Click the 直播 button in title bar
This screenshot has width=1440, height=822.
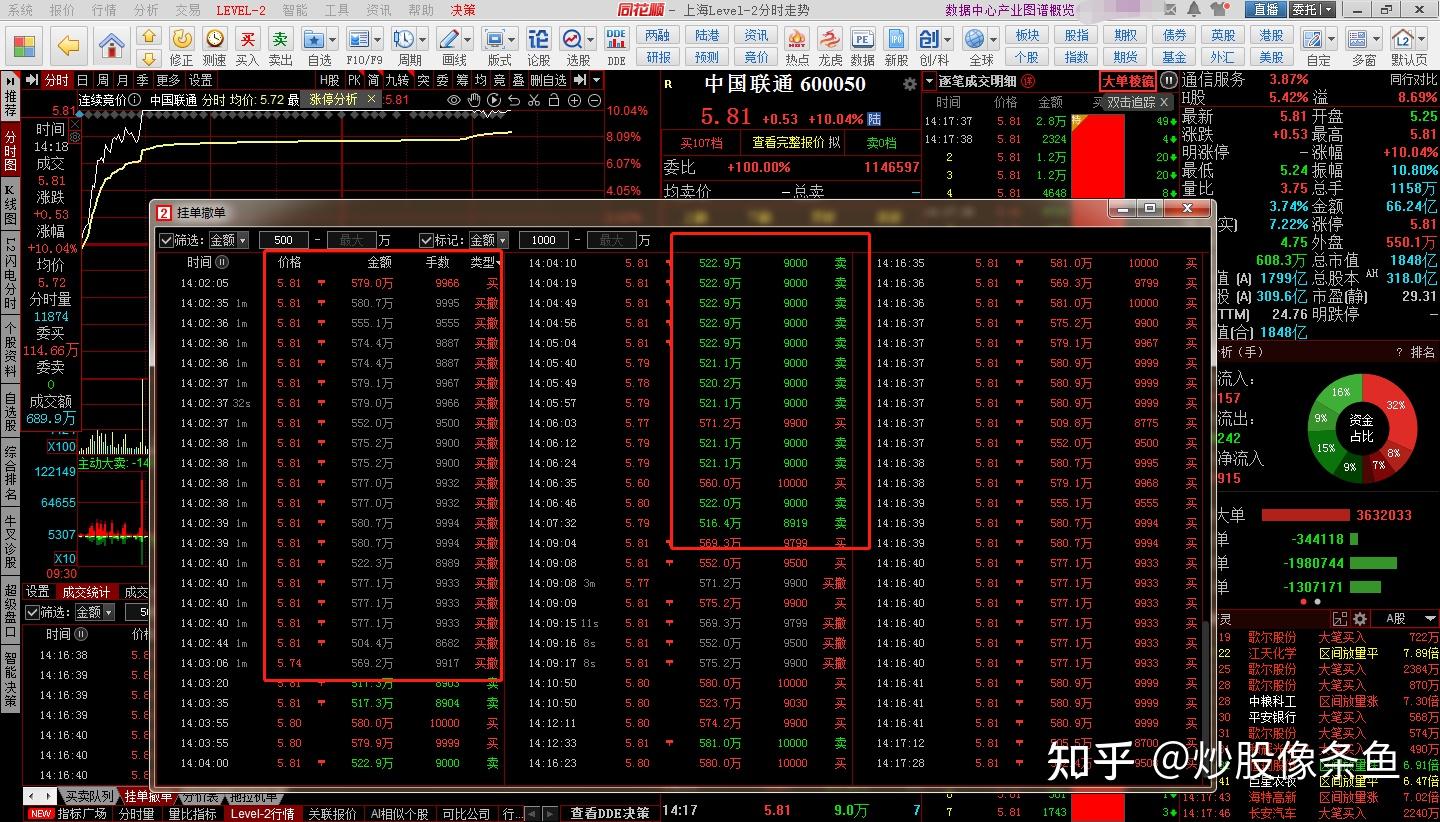(1265, 9)
